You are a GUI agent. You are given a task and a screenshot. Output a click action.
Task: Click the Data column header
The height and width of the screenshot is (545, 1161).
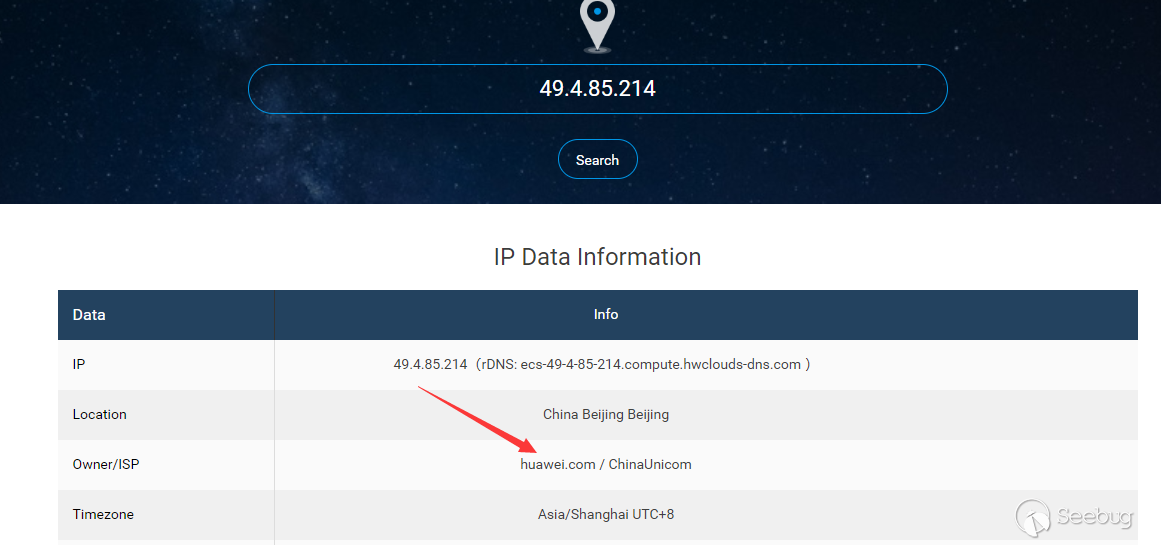(x=89, y=315)
